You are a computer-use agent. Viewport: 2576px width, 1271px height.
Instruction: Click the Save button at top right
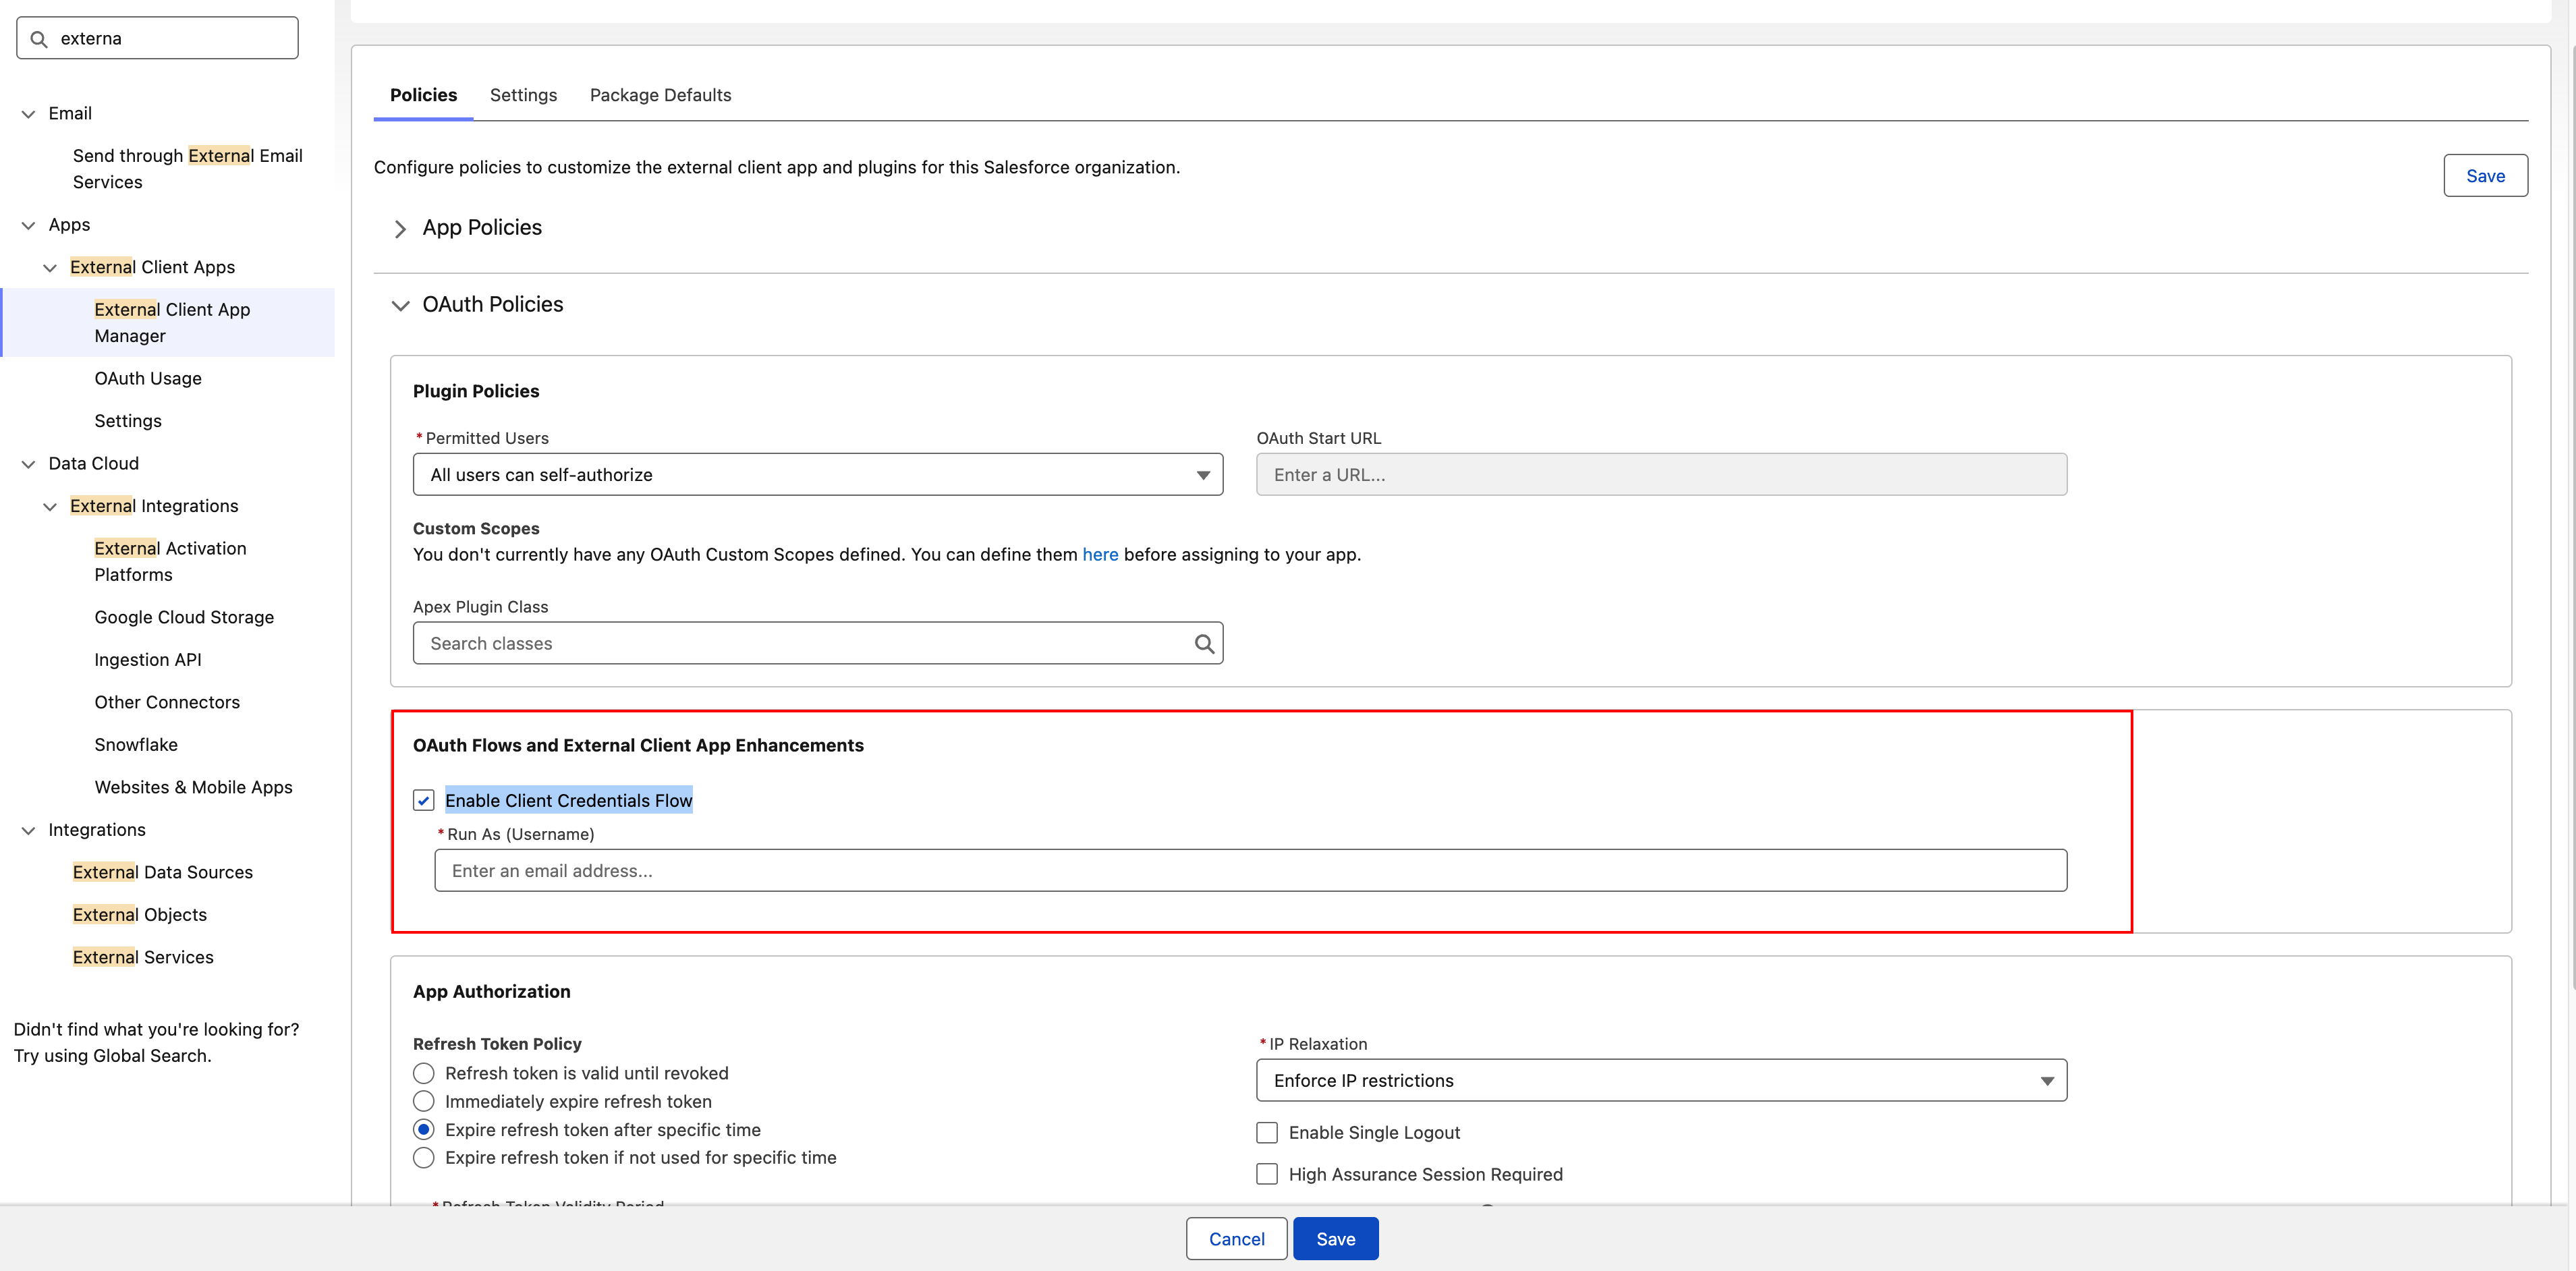coord(2486,175)
